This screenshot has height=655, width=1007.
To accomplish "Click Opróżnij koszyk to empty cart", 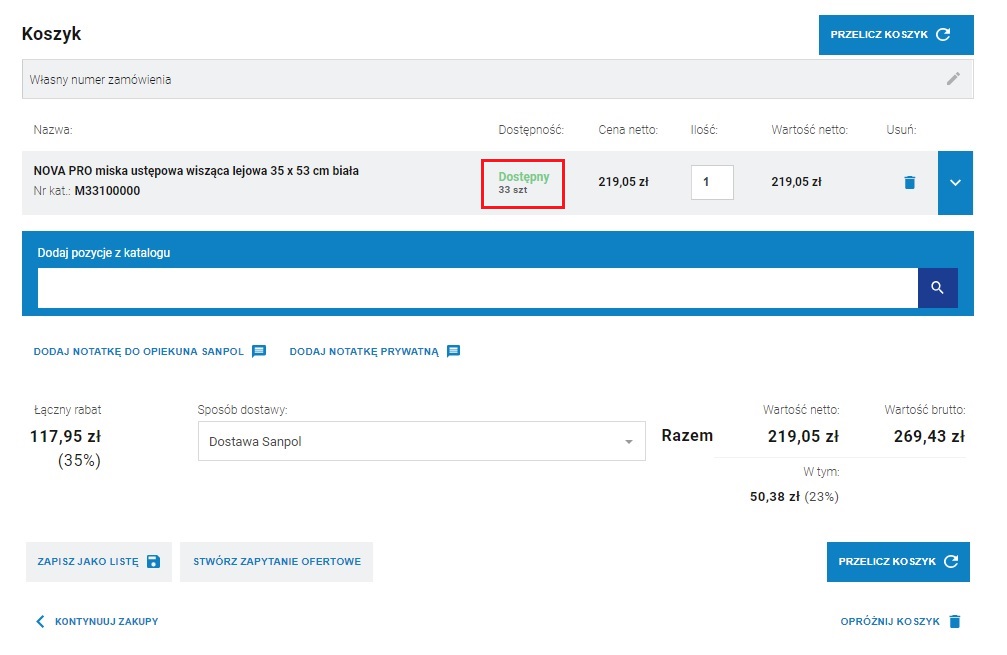I will 900,622.
